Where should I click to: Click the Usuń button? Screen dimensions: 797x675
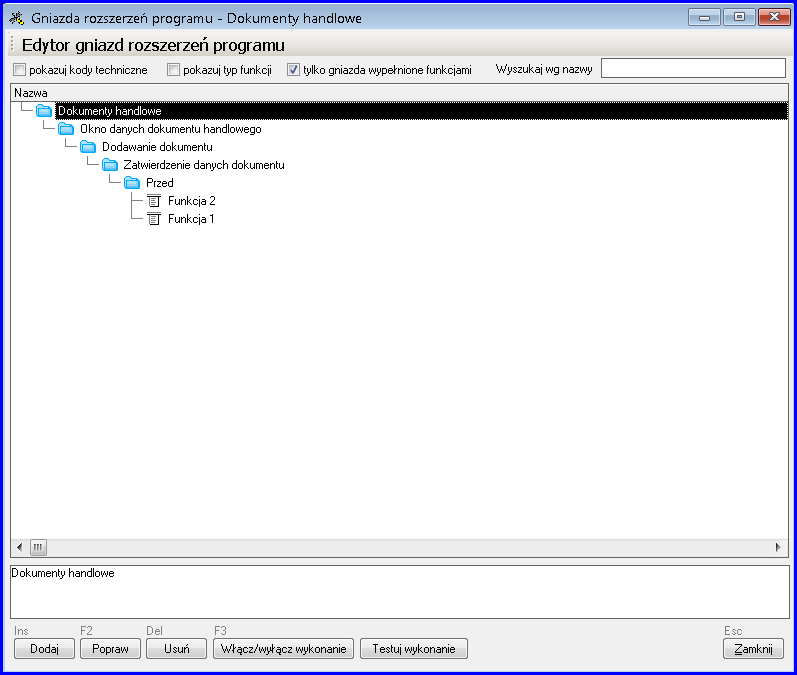pos(176,649)
